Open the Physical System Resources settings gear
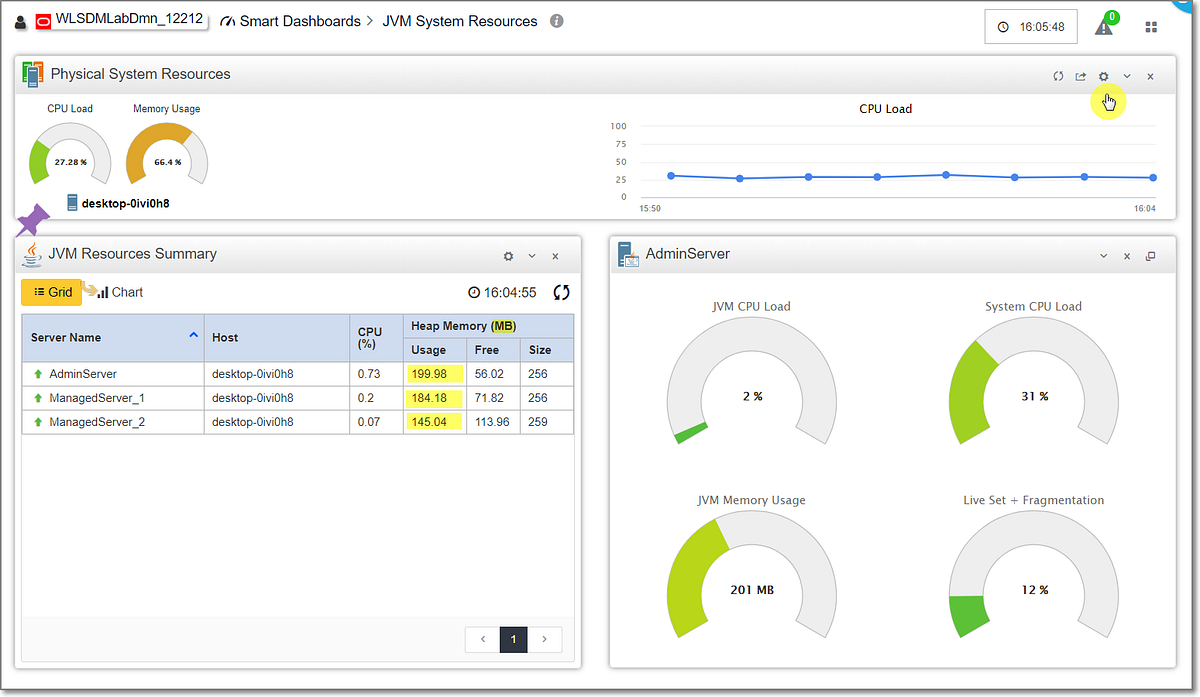Viewport: 1200px width, 697px height. [1103, 75]
